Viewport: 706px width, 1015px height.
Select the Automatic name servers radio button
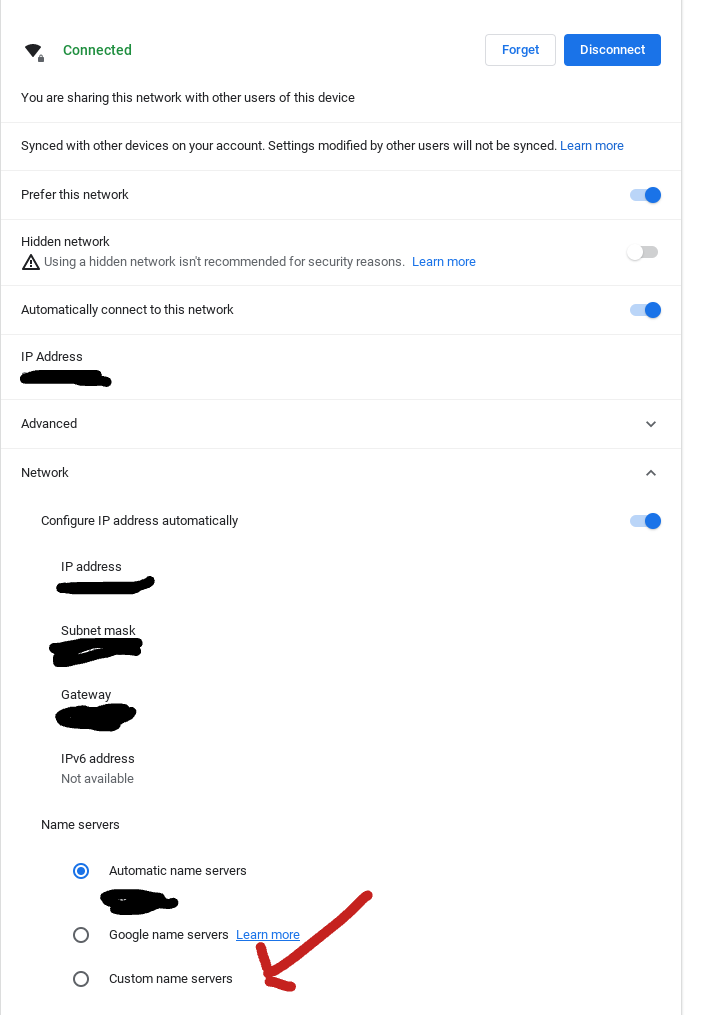pos(81,871)
